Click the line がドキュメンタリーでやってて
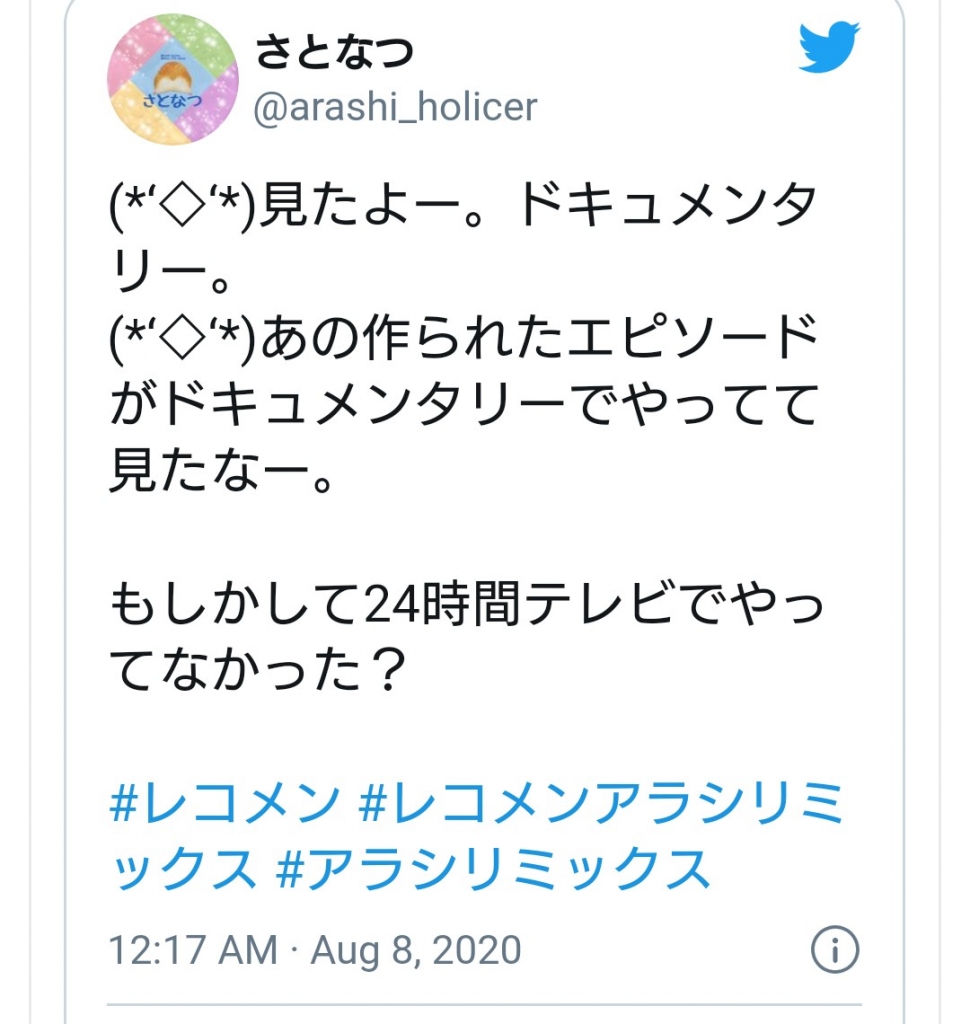 point(465,407)
